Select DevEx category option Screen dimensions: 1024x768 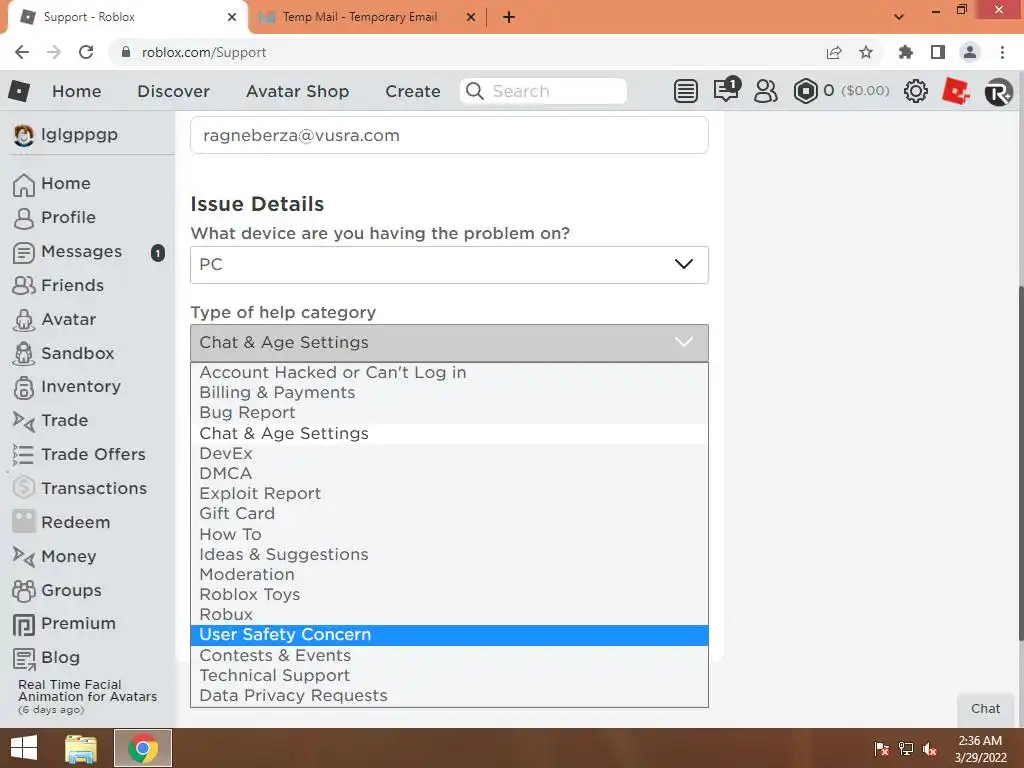pyautogui.click(x=449, y=454)
